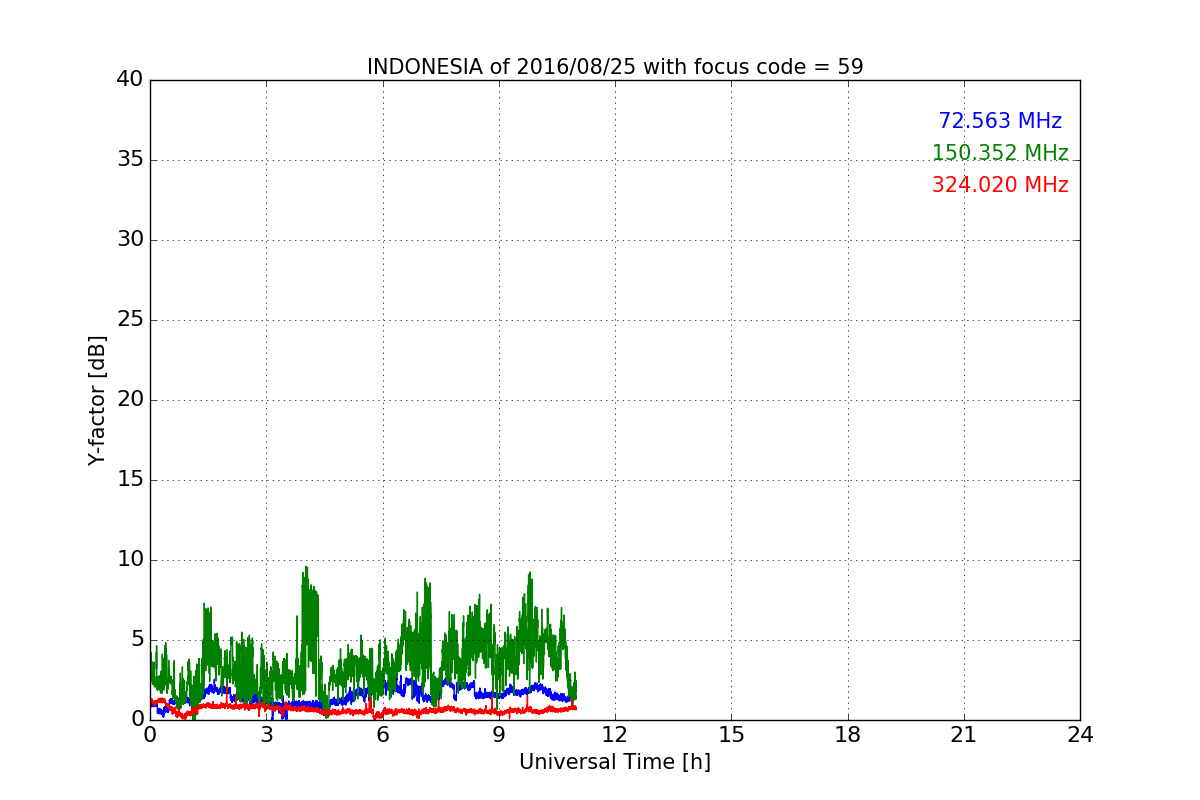The width and height of the screenshot is (1200, 800).
Task: Click the x-axis tick label 18
Action: point(848,735)
